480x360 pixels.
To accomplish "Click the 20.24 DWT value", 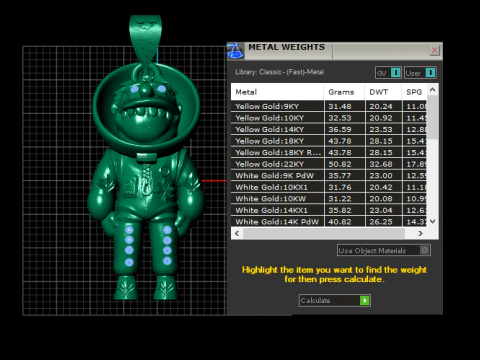I will point(381,106).
